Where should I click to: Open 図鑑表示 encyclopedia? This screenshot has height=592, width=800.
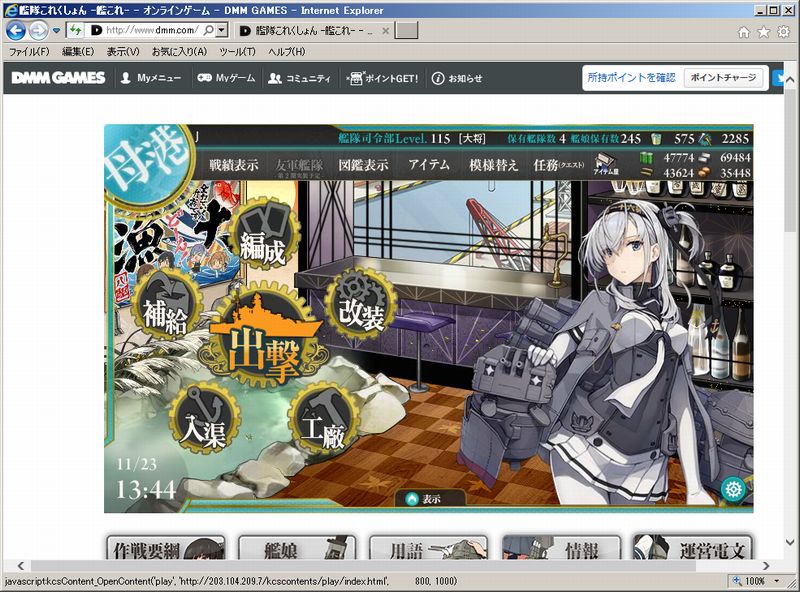pyautogui.click(x=363, y=165)
